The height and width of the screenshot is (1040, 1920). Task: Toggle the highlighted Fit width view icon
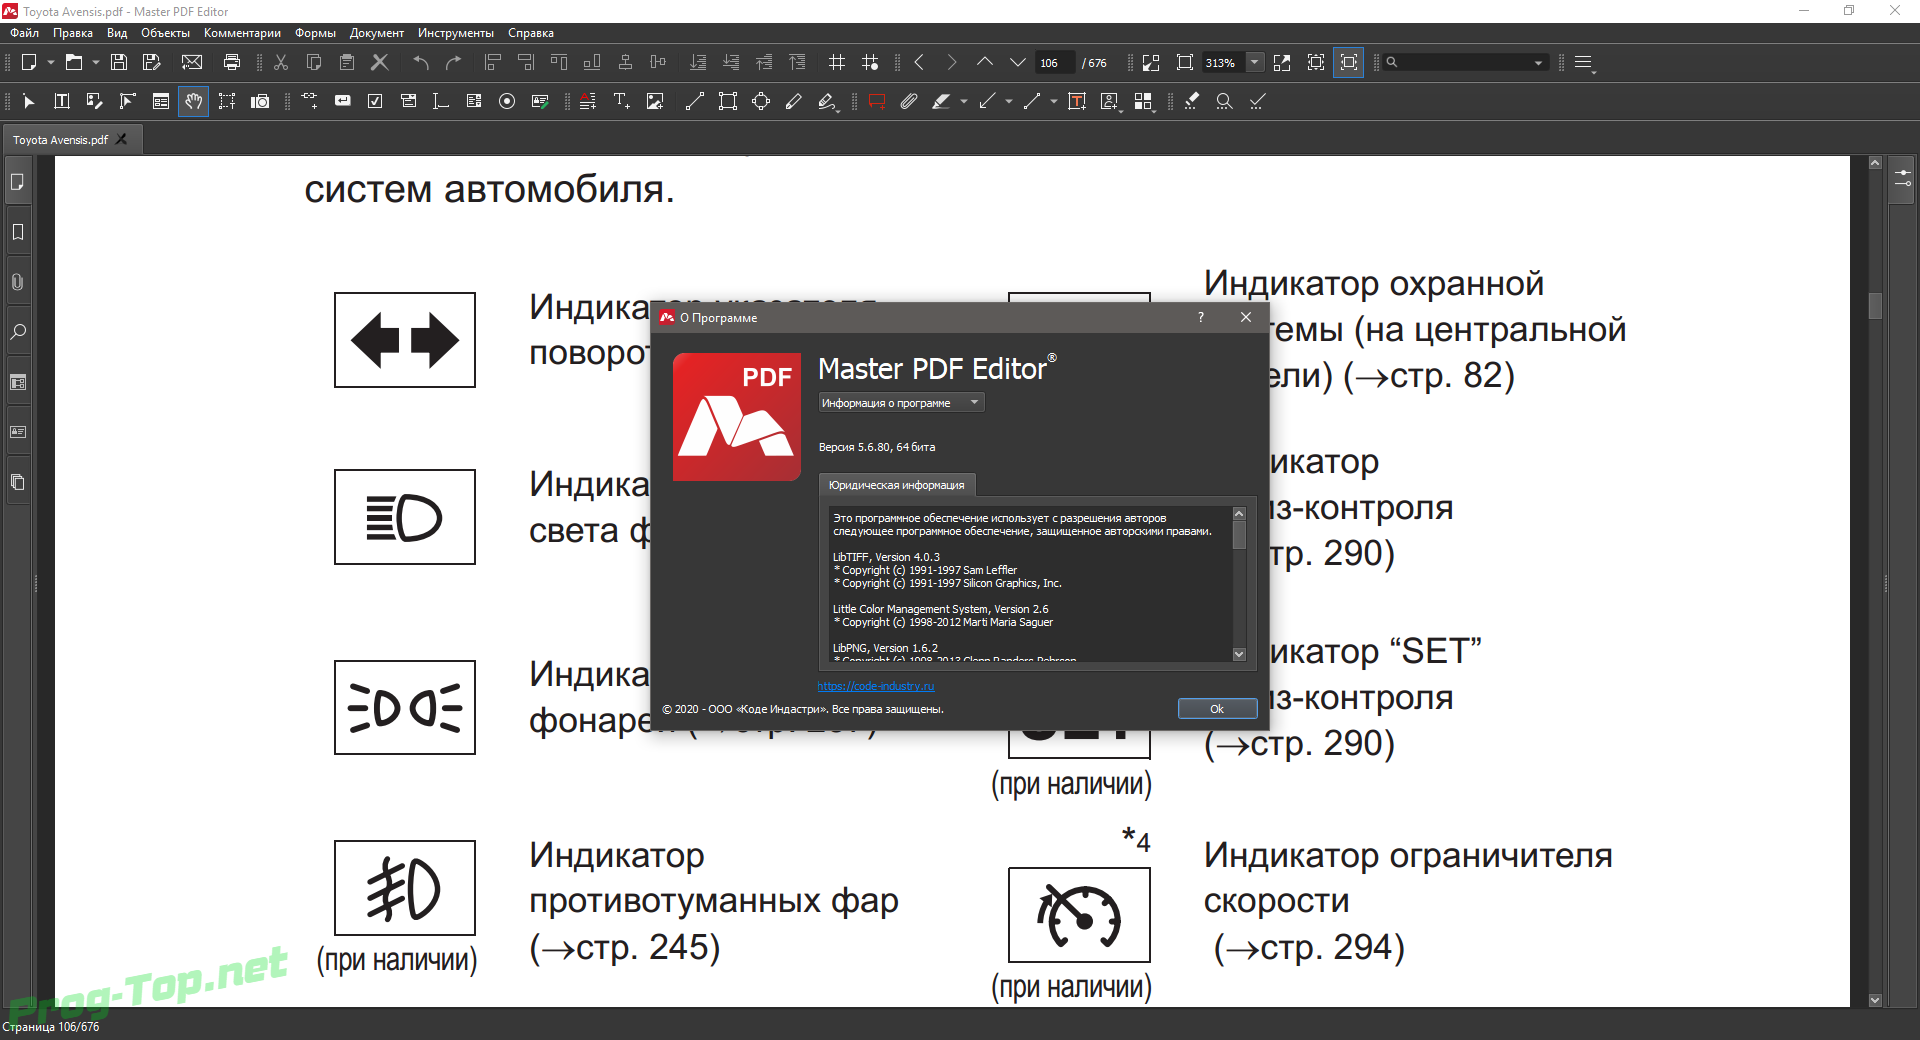click(1349, 62)
